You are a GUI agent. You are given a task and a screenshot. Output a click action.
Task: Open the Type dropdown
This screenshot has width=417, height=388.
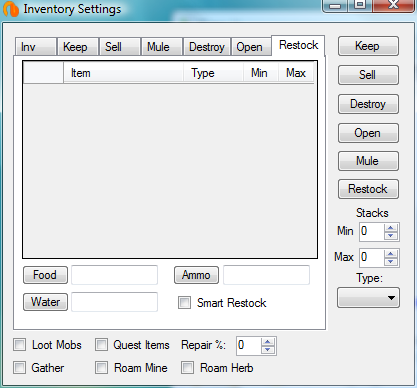click(368, 298)
